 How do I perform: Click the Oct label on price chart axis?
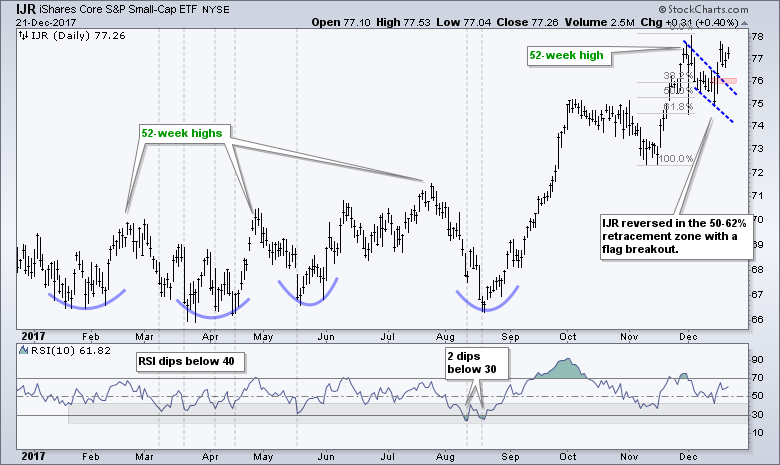(568, 337)
